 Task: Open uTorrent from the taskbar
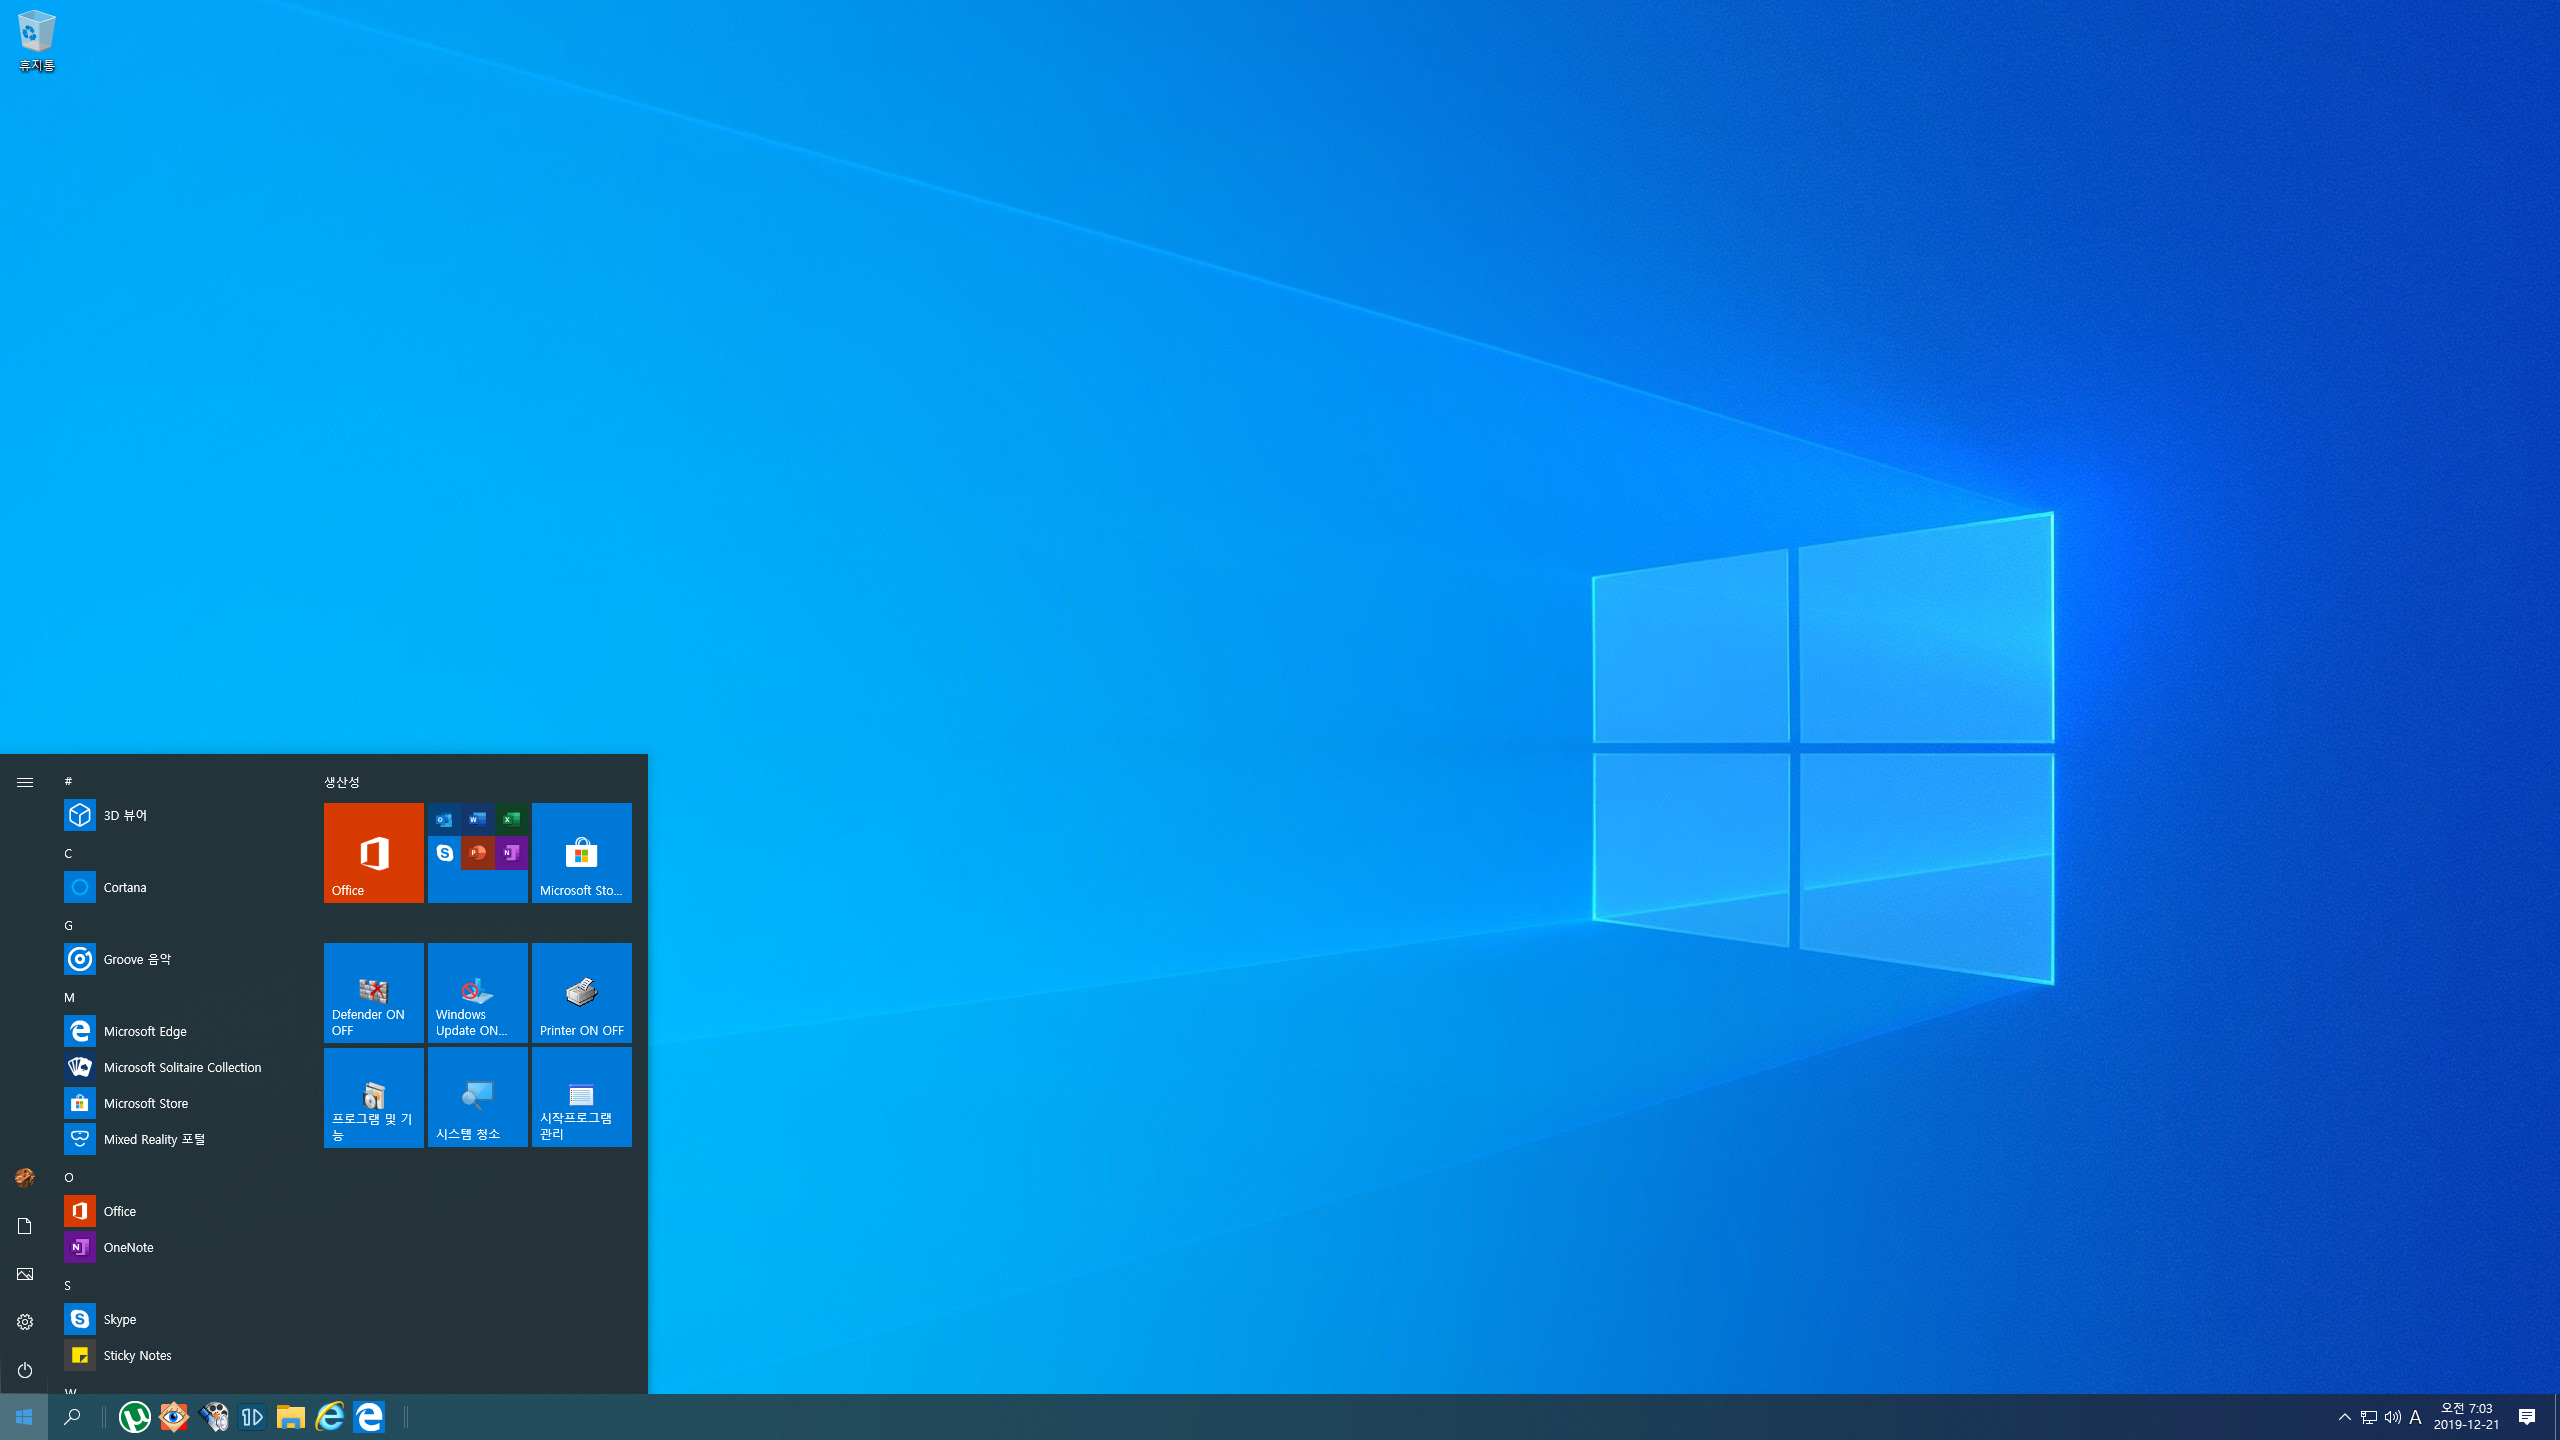pyautogui.click(x=135, y=1417)
